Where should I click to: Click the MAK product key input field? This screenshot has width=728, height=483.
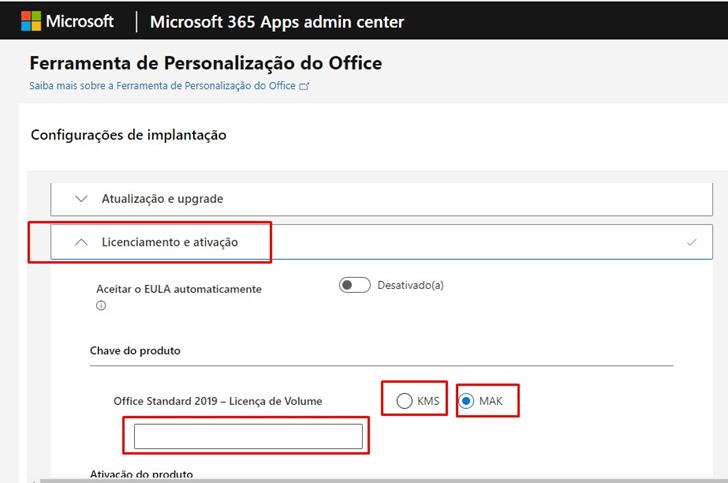coord(248,436)
